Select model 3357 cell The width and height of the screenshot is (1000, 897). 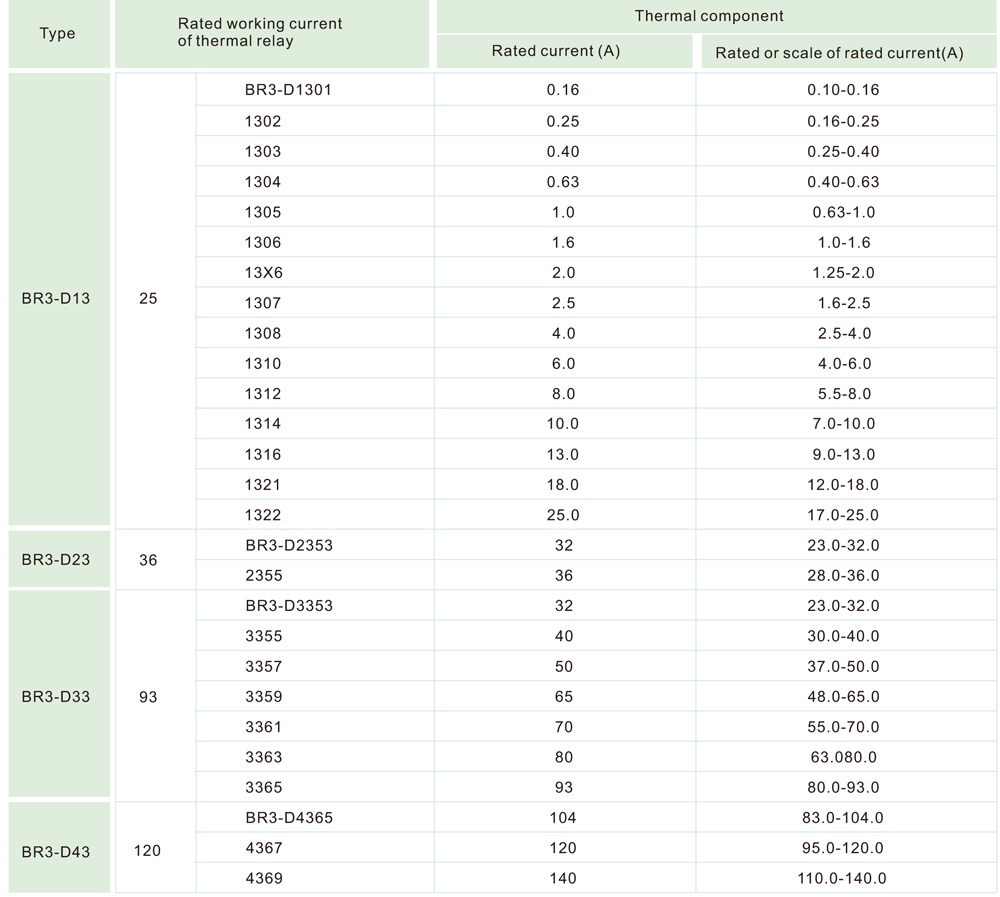click(314, 666)
